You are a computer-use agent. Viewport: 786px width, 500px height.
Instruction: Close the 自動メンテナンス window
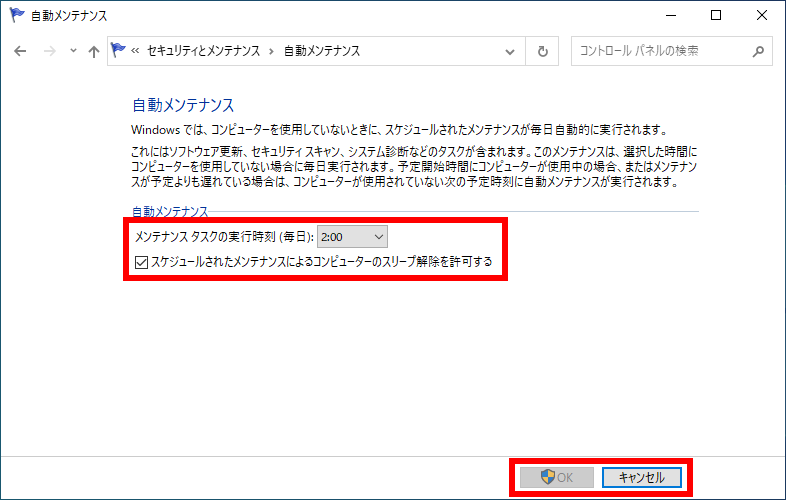click(x=762, y=15)
